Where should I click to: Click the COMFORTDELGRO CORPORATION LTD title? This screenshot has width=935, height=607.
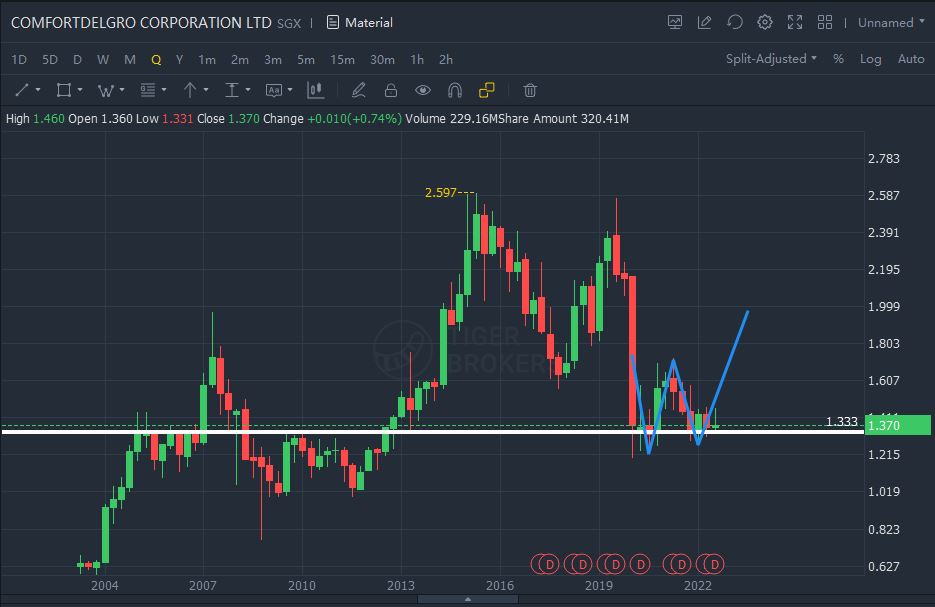141,23
